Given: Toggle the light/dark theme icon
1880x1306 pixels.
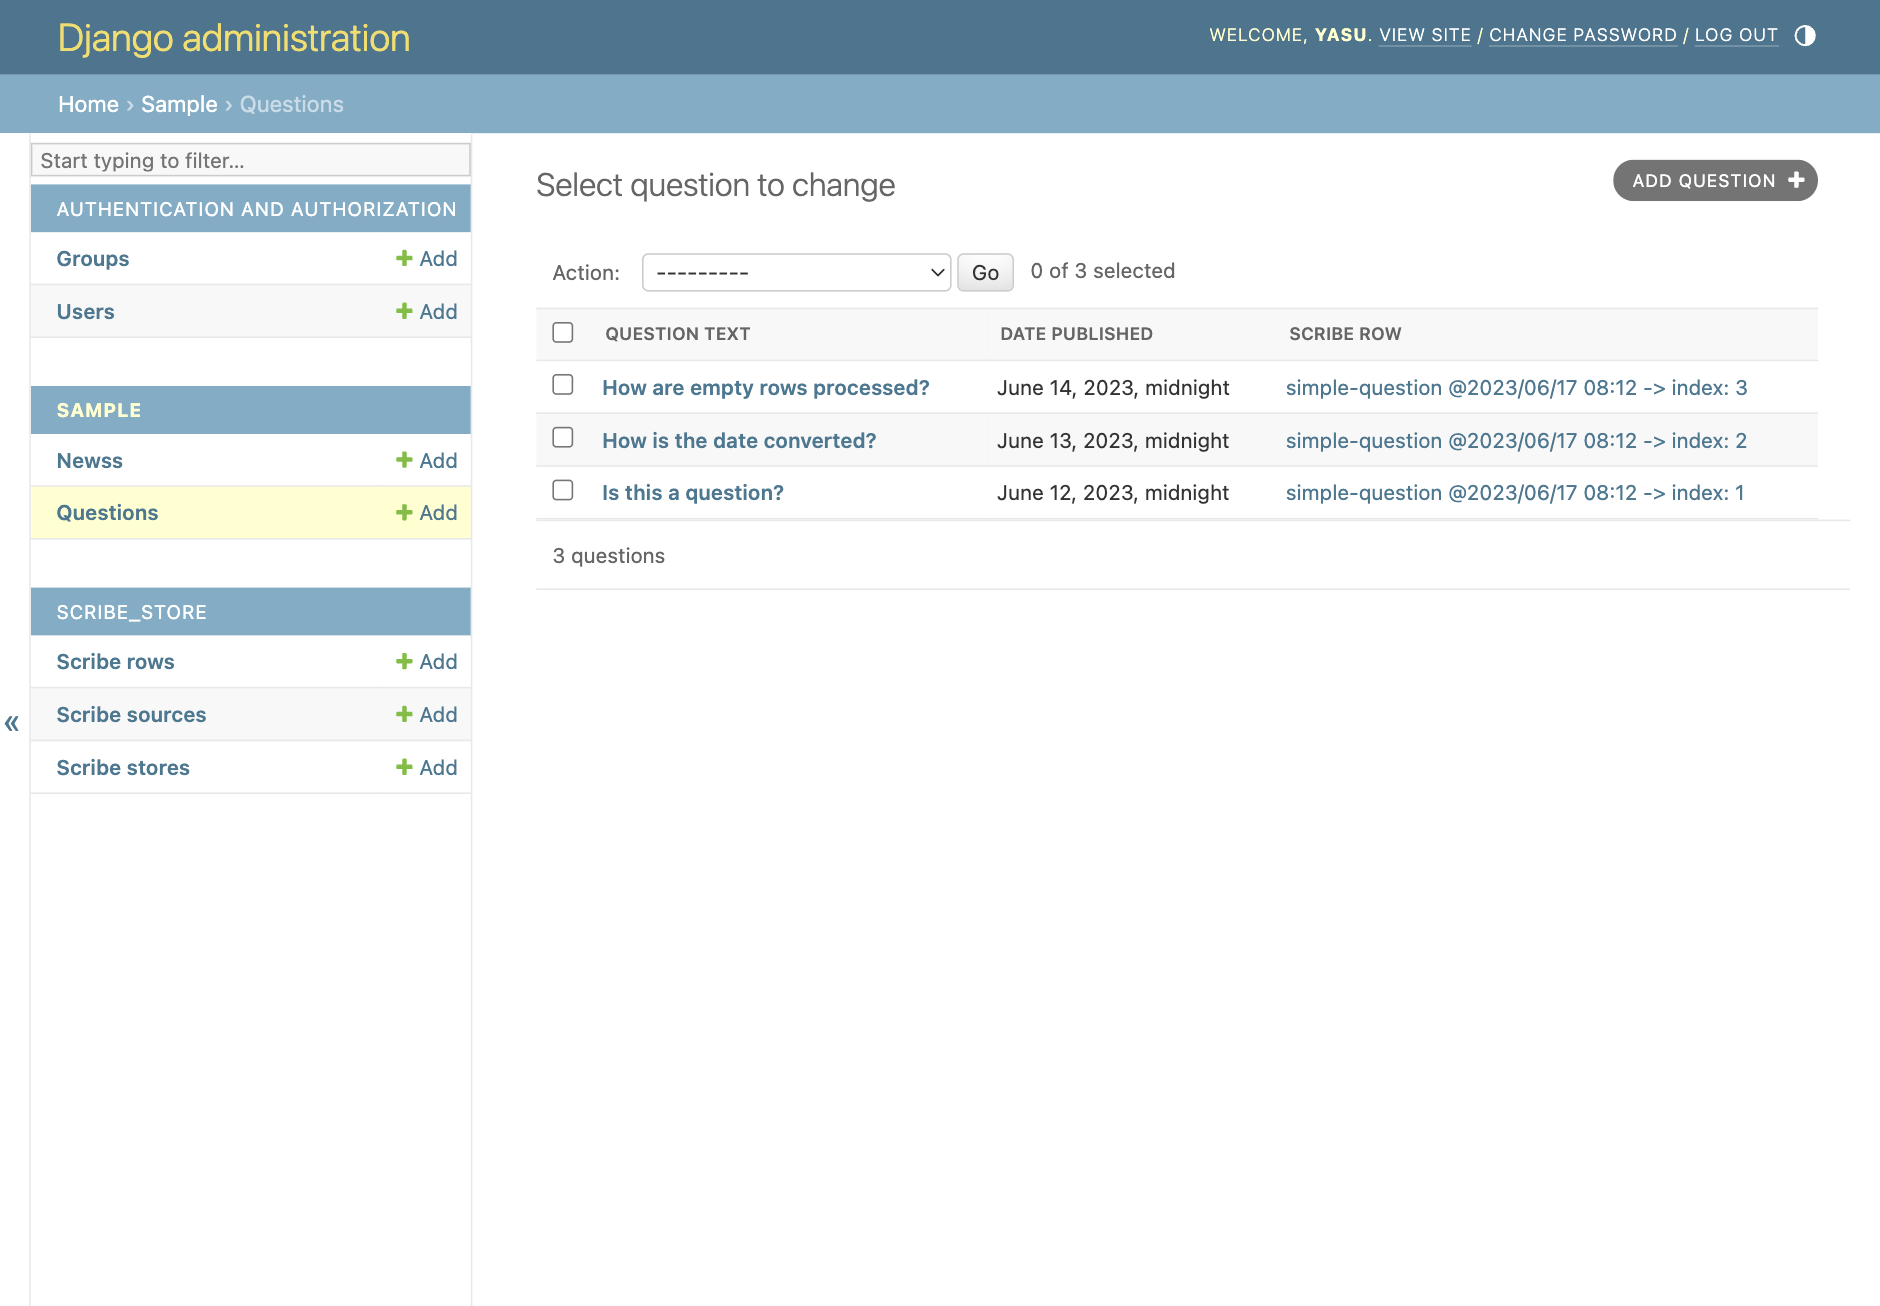Looking at the screenshot, I should tap(1804, 36).
